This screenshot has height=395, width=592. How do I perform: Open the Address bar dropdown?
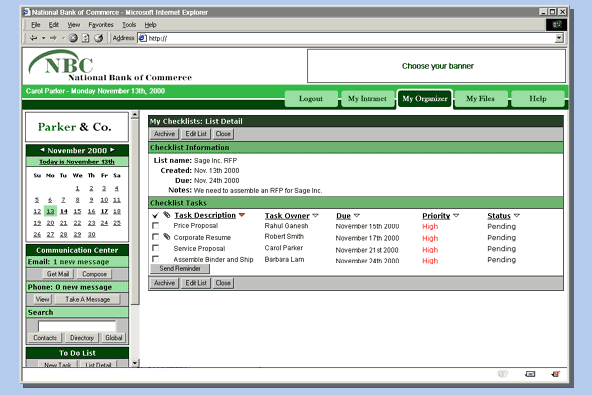tap(559, 38)
